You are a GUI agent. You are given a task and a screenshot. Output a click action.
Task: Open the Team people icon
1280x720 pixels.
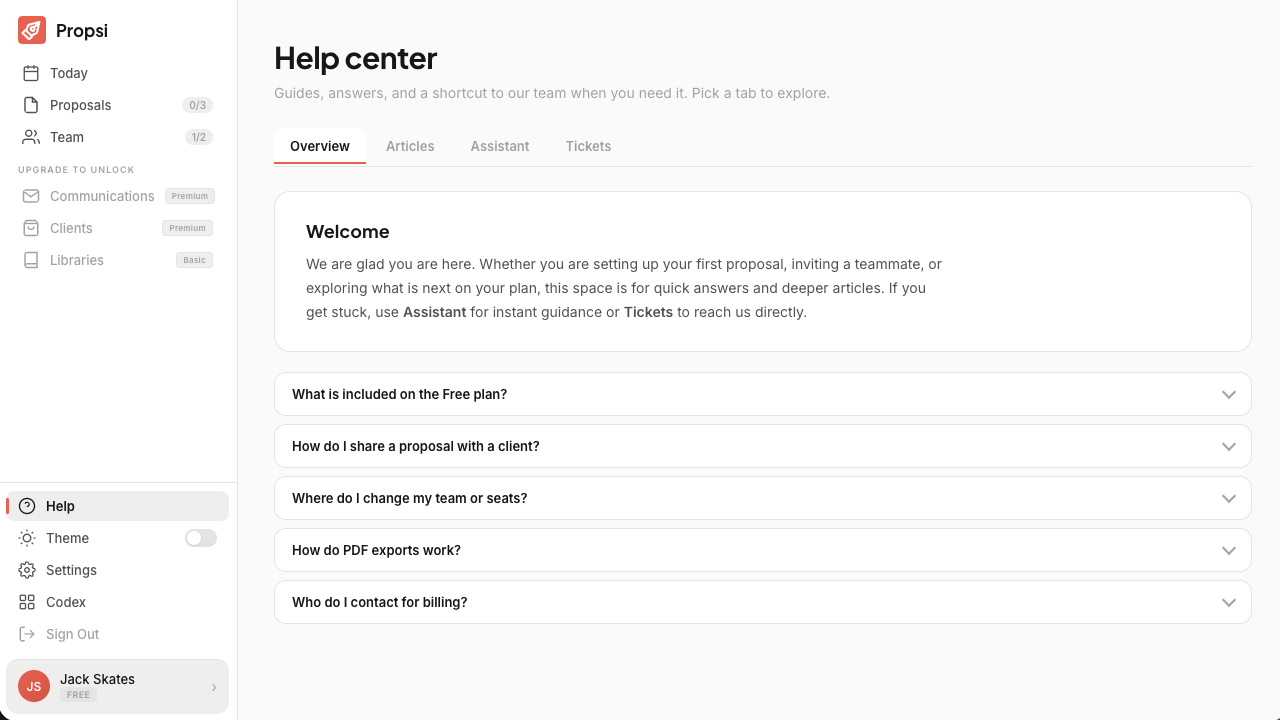tap(31, 137)
